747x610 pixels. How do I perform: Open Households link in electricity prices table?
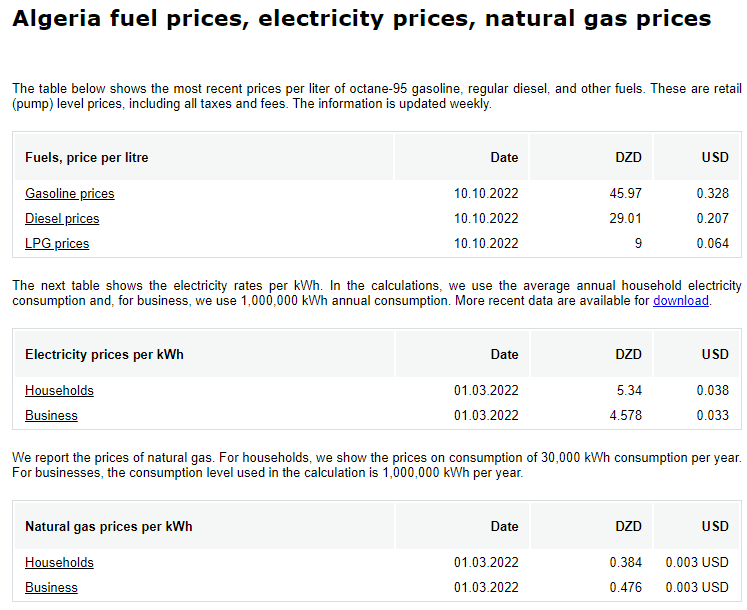click(59, 391)
